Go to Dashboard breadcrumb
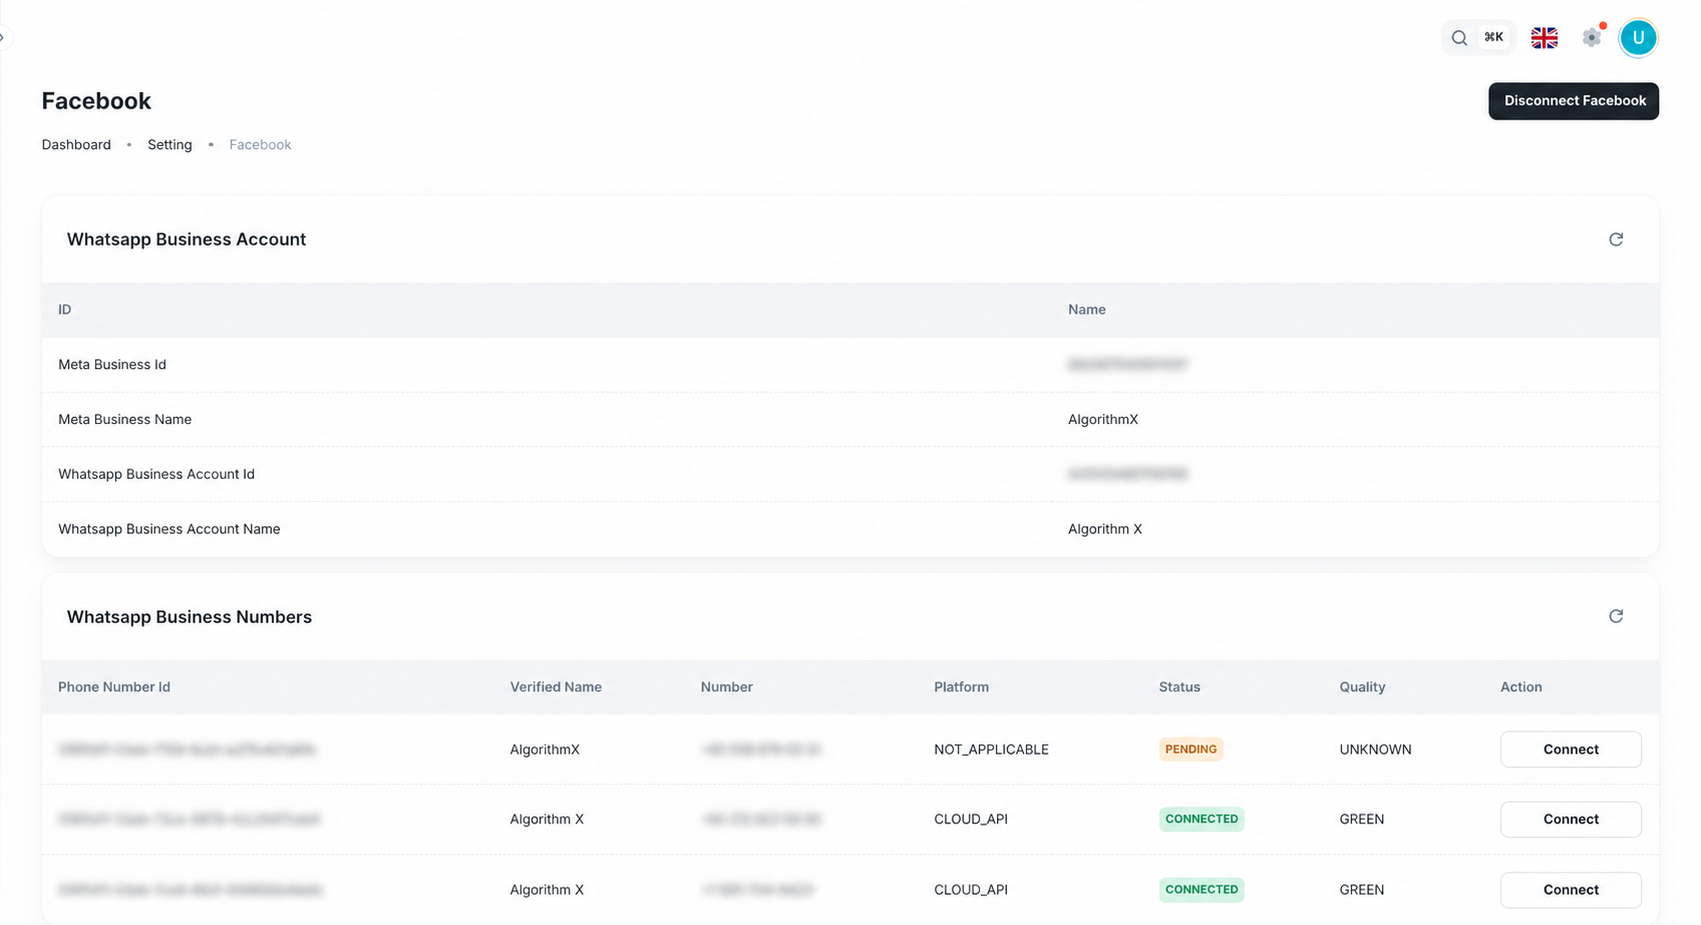The width and height of the screenshot is (1701, 925). (76, 144)
